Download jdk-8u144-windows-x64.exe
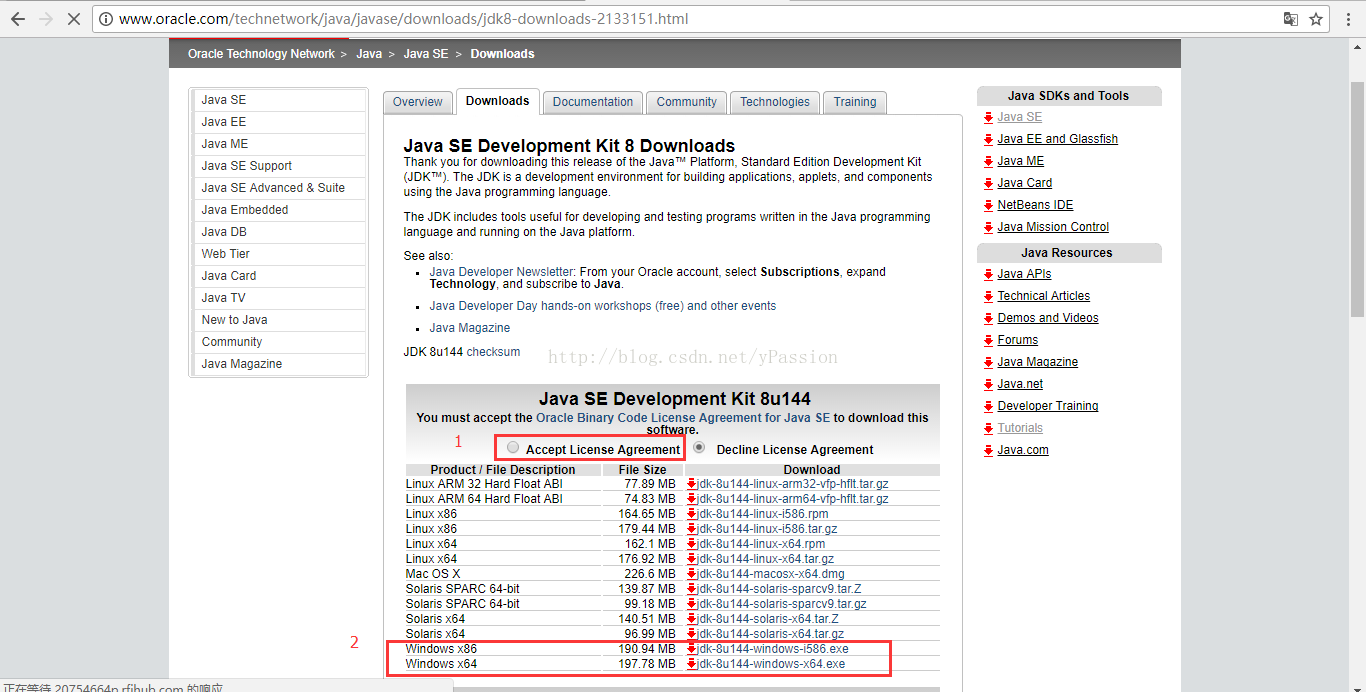 [771, 664]
